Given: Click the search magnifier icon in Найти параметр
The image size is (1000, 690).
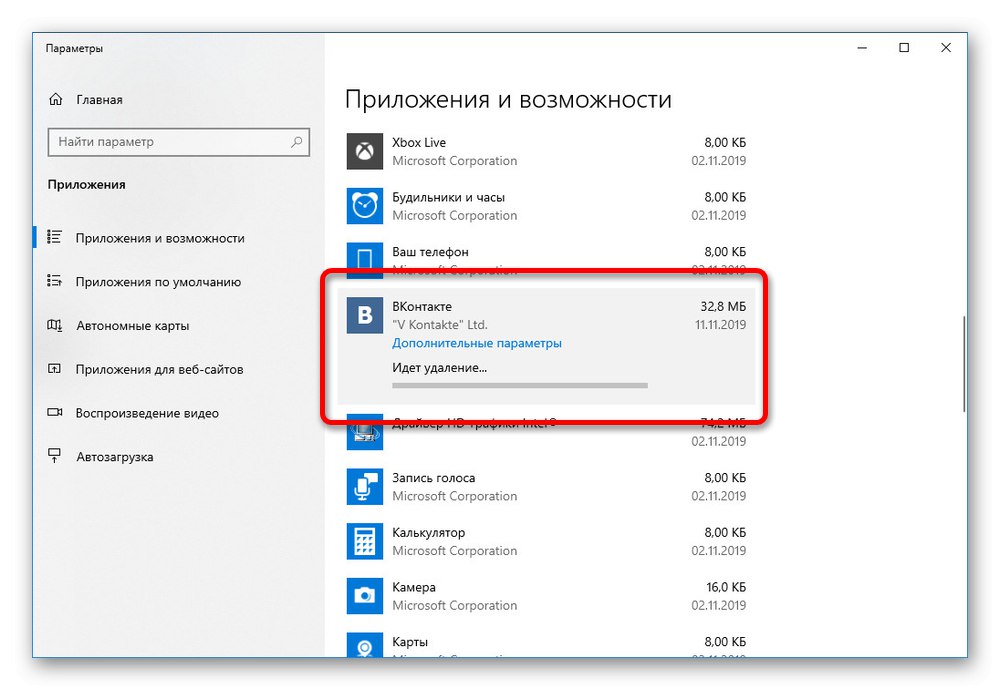Looking at the screenshot, I should pos(297,142).
